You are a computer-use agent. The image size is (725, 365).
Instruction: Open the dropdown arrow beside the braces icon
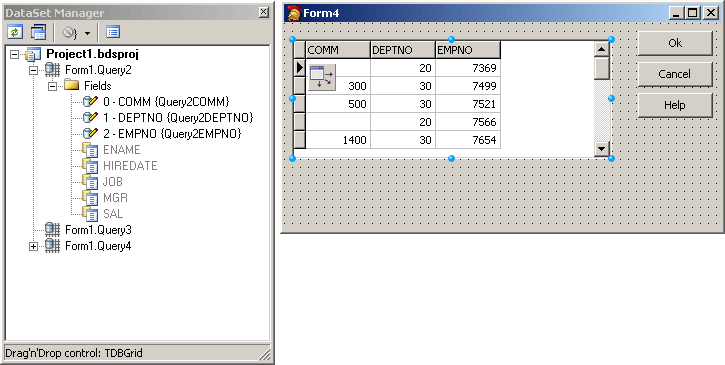[x=87, y=33]
